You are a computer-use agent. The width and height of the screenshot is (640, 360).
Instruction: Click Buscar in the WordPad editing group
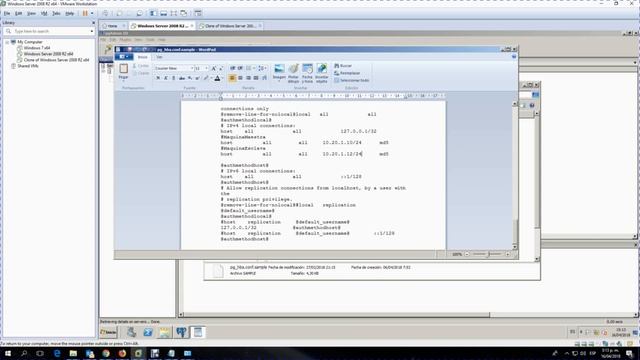(343, 66)
